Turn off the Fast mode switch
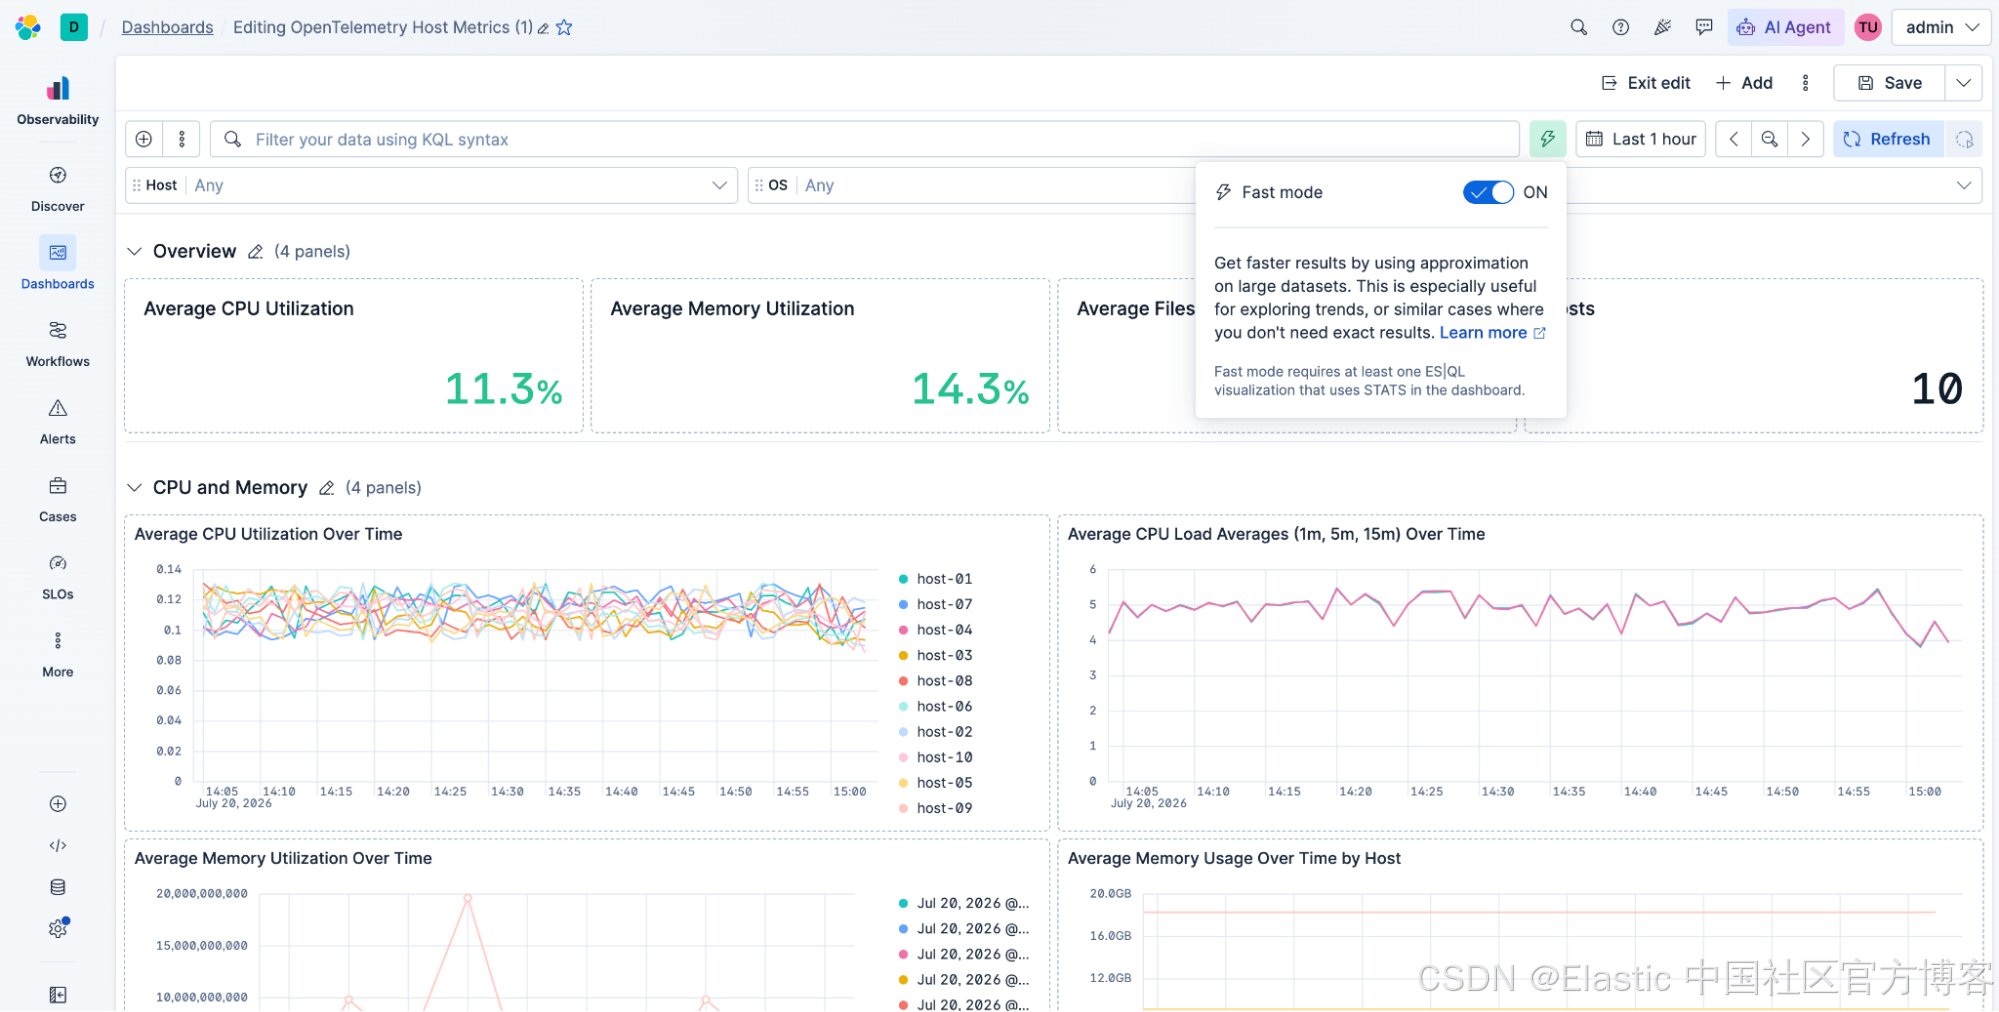1999x1012 pixels. (x=1488, y=192)
